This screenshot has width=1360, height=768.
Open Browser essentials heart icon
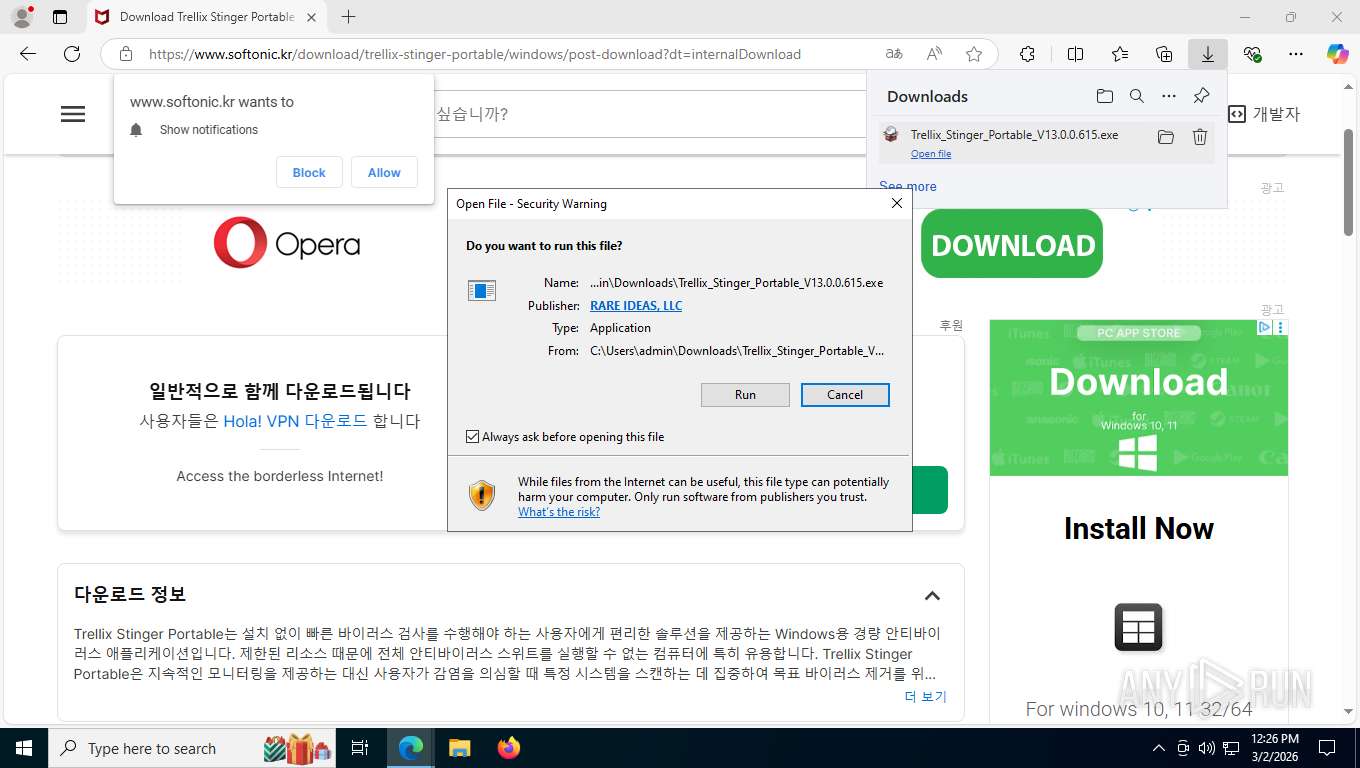coord(1252,54)
